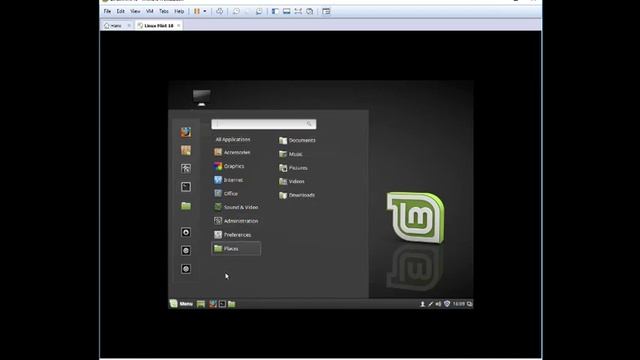
Task: Open Terminal from the panel launcher
Action: [x=222, y=304]
